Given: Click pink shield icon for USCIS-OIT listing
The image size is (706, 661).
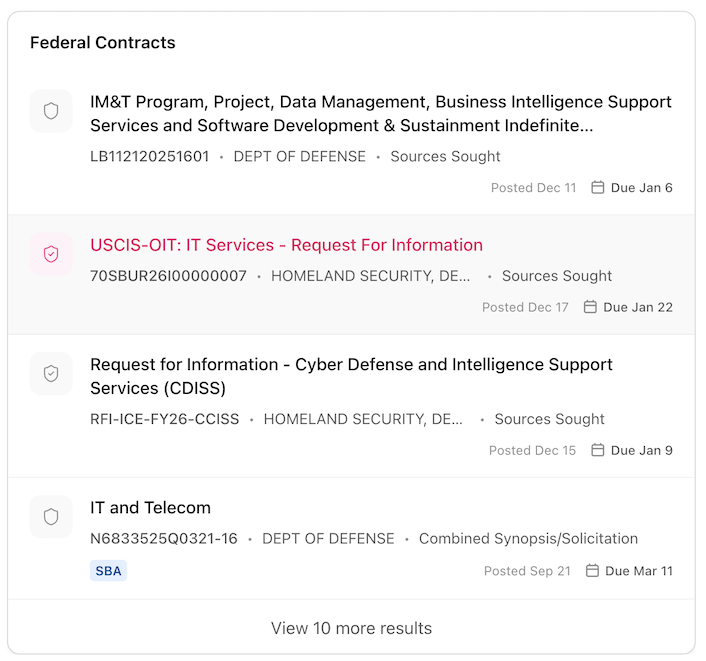Looking at the screenshot, I should (x=51, y=254).
